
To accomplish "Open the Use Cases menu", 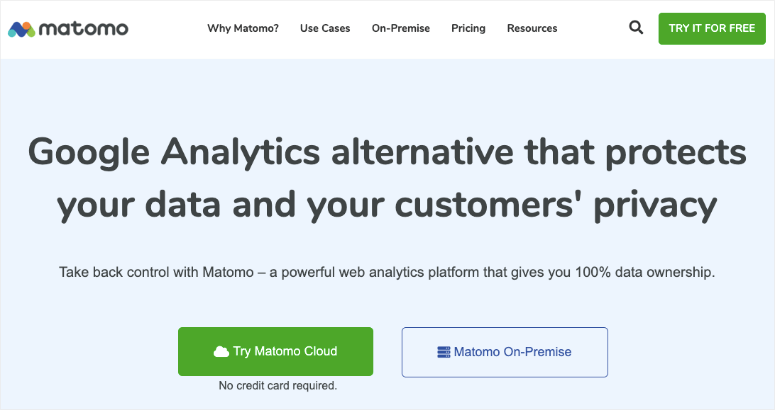I will coord(325,28).
